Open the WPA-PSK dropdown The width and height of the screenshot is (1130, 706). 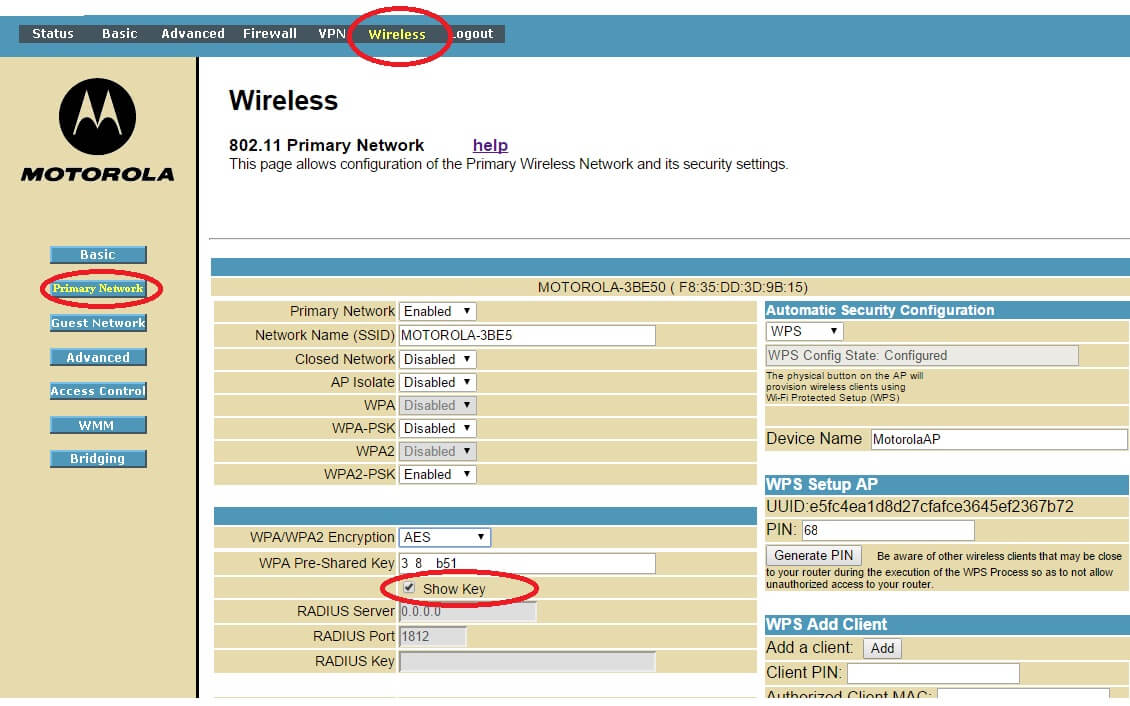(x=437, y=428)
